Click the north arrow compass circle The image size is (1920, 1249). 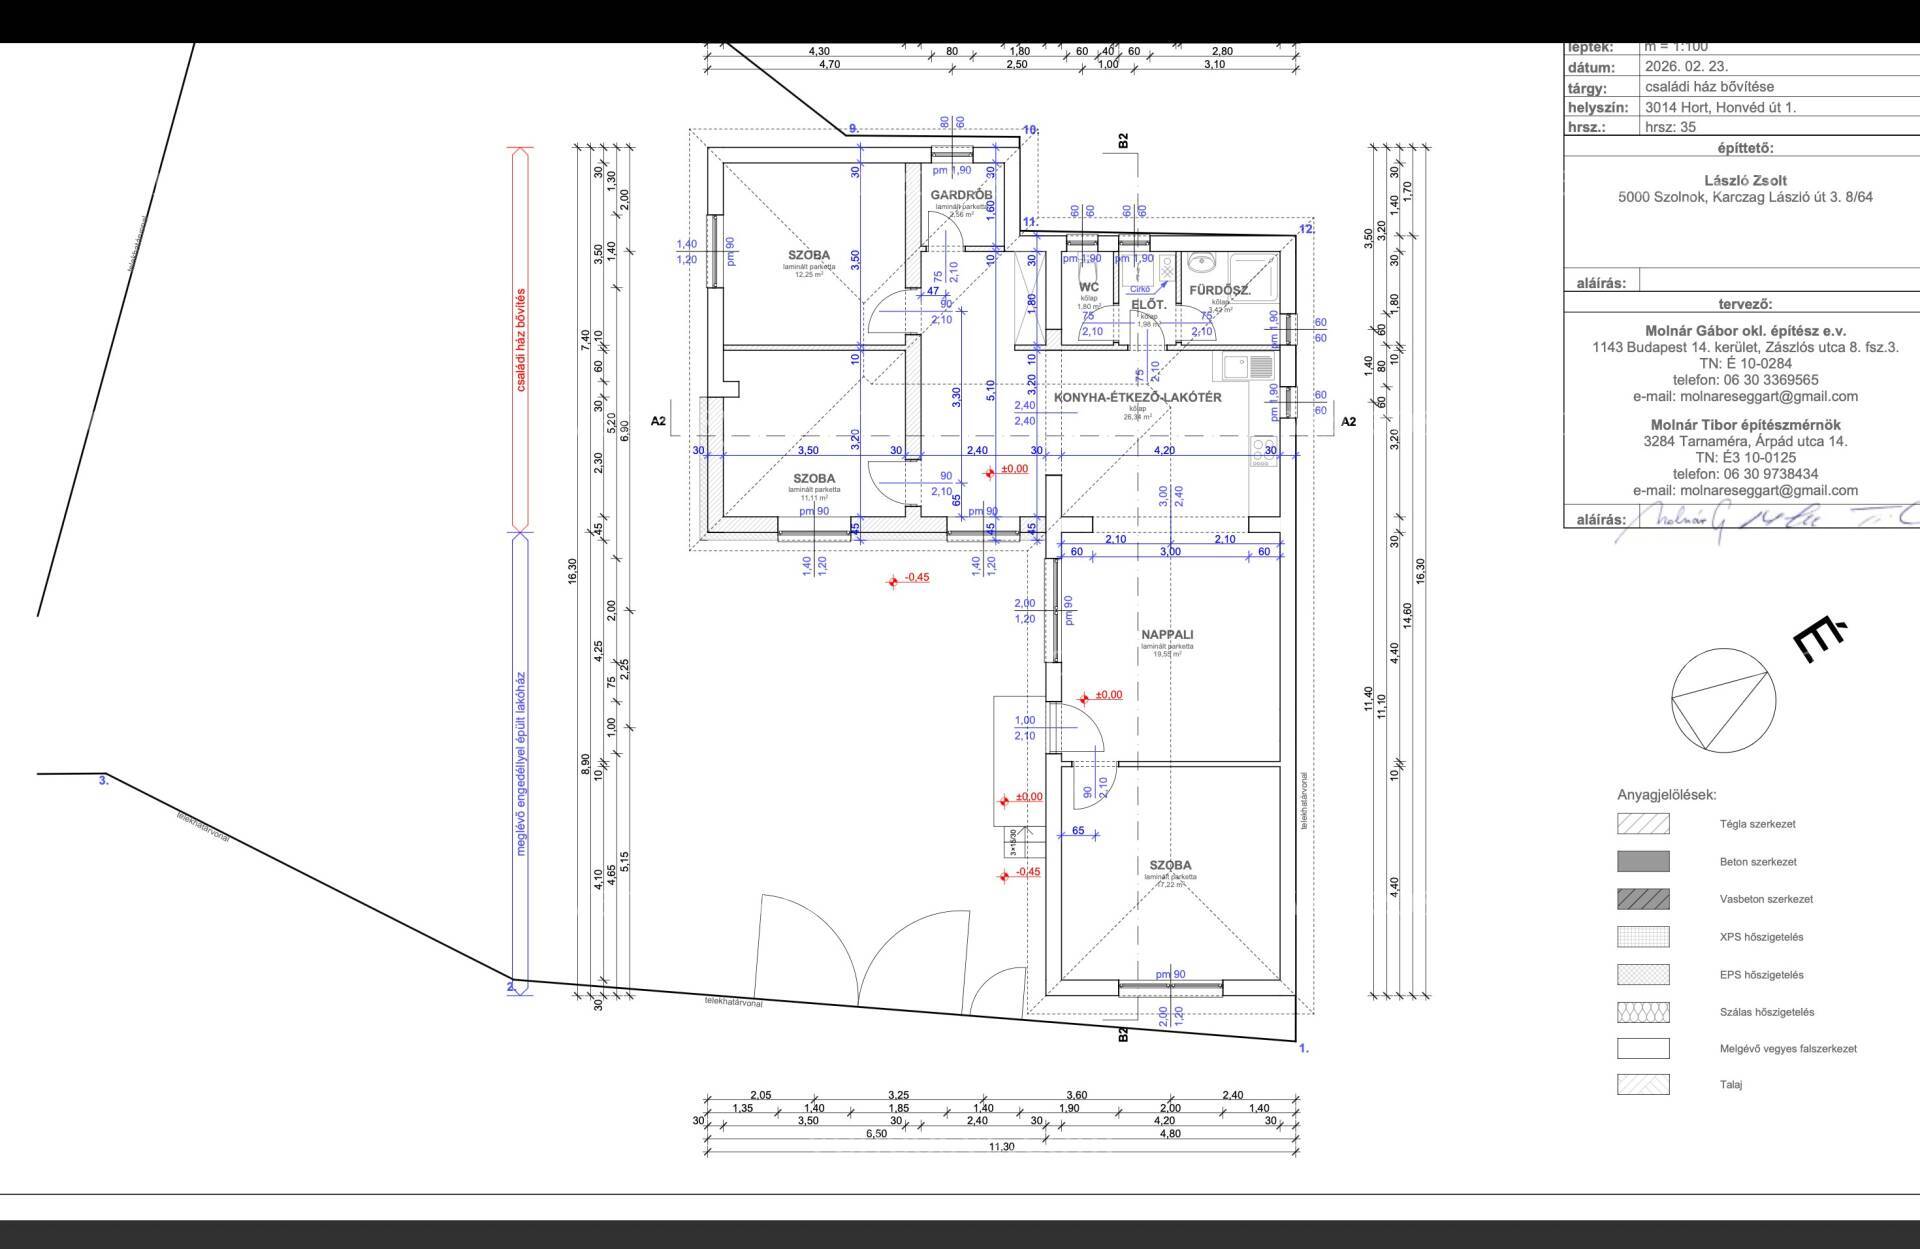1724,700
